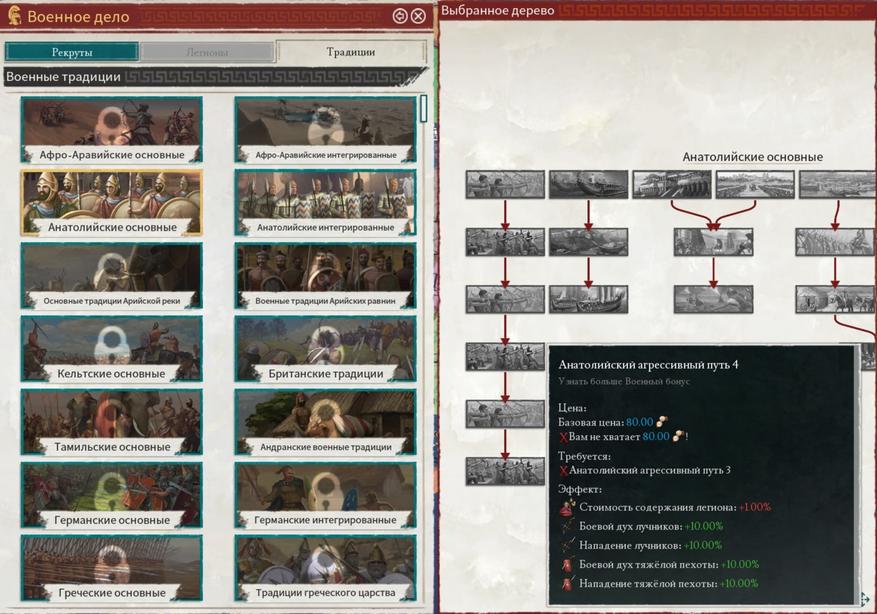This screenshot has width=877, height=614.
Task: Select the third node in the archer column
Action: tap(505, 299)
